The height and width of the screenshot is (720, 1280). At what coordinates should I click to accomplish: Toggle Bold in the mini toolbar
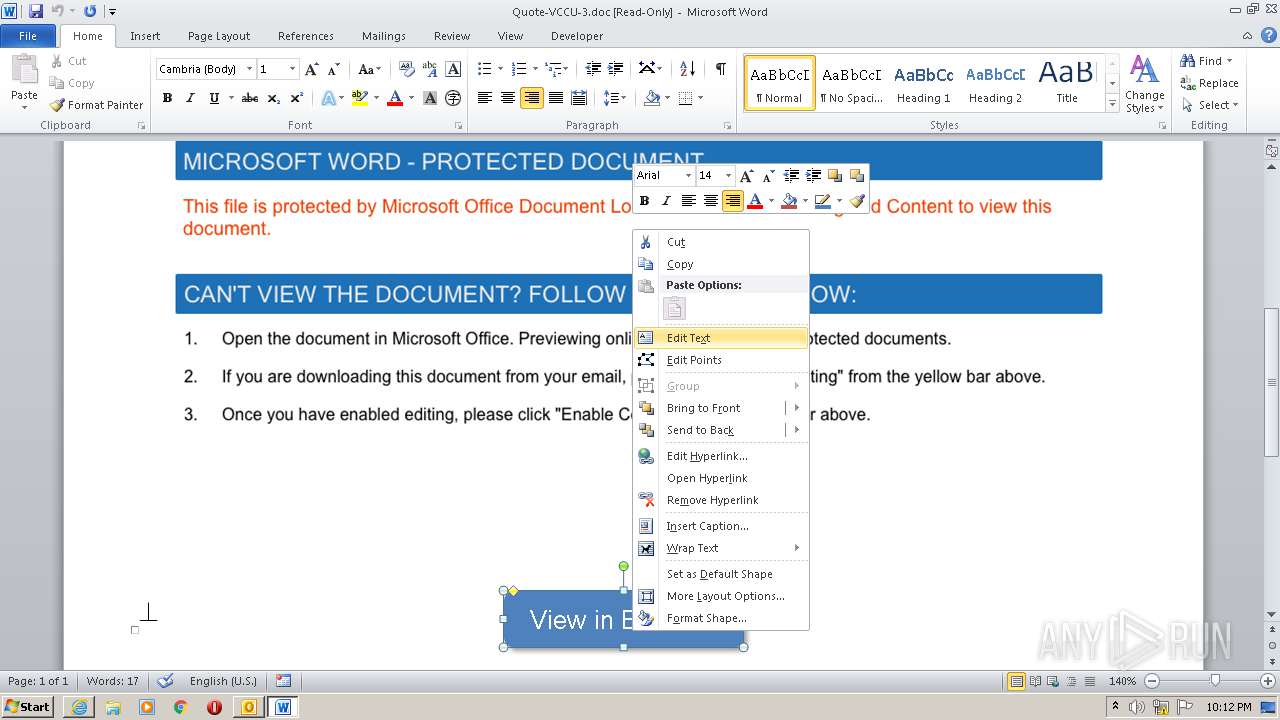(x=644, y=201)
